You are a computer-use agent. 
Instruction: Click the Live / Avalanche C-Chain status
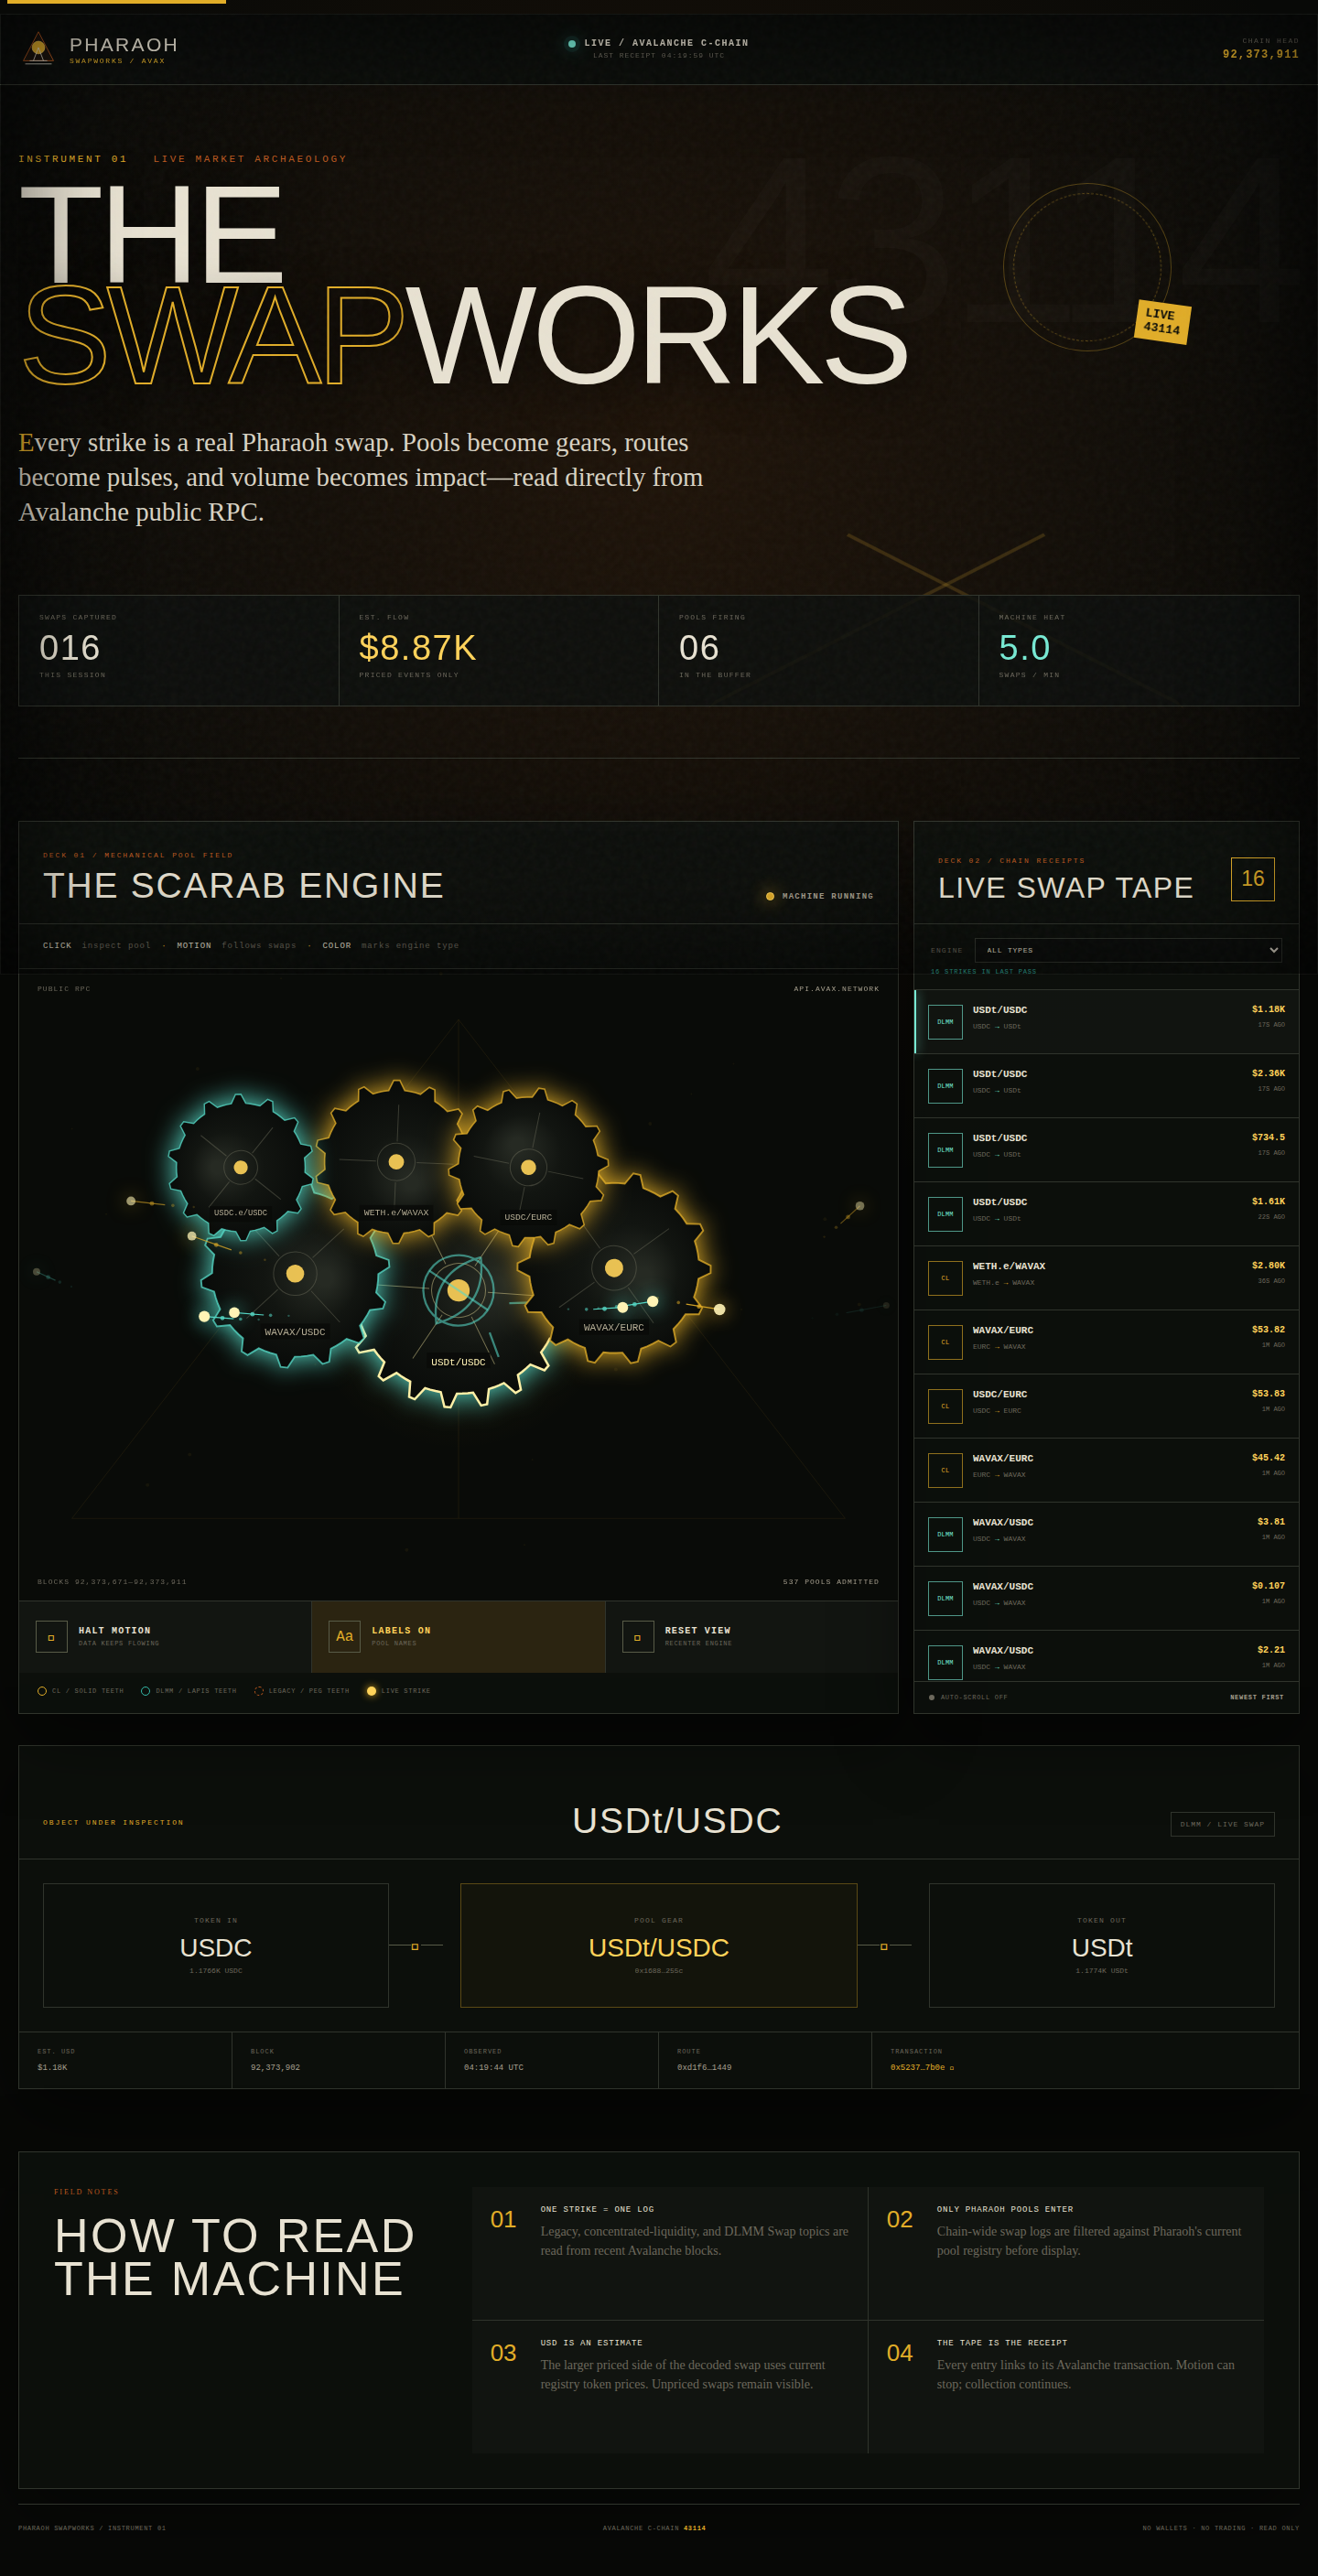click(658, 43)
